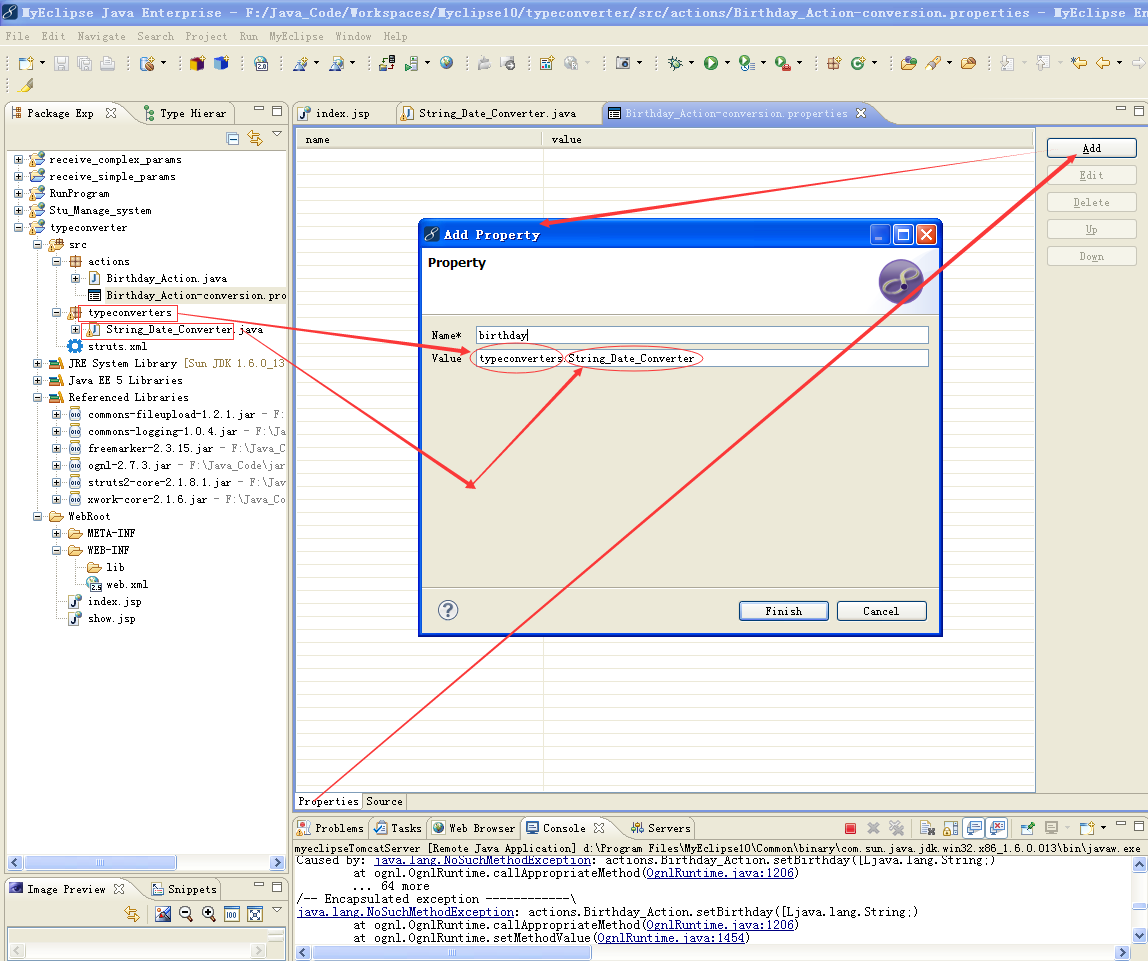Click the screenshot camera toolbar icon
Viewport: 1148px width, 961px height.
click(x=623, y=64)
